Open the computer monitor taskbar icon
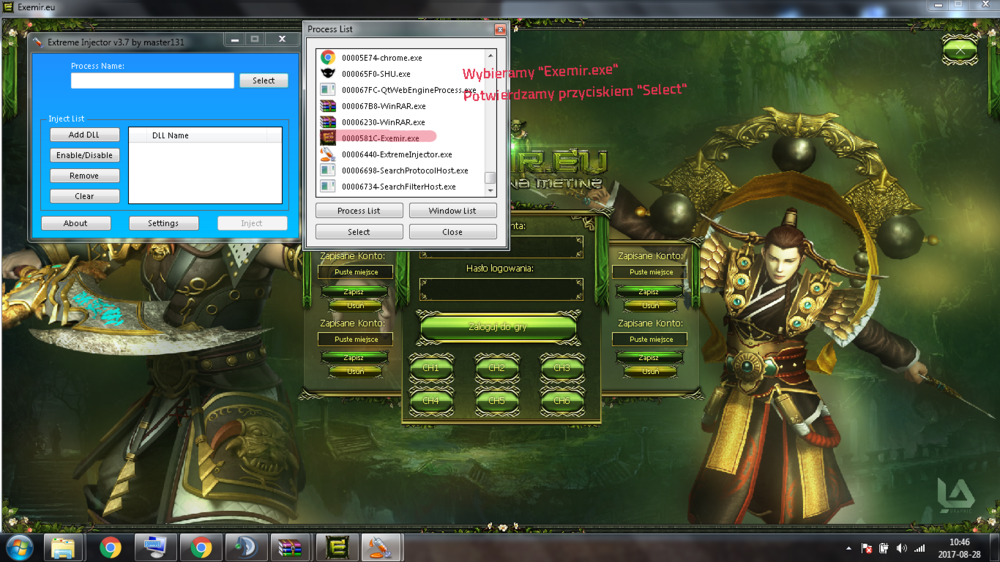1000x562 pixels. (155, 548)
